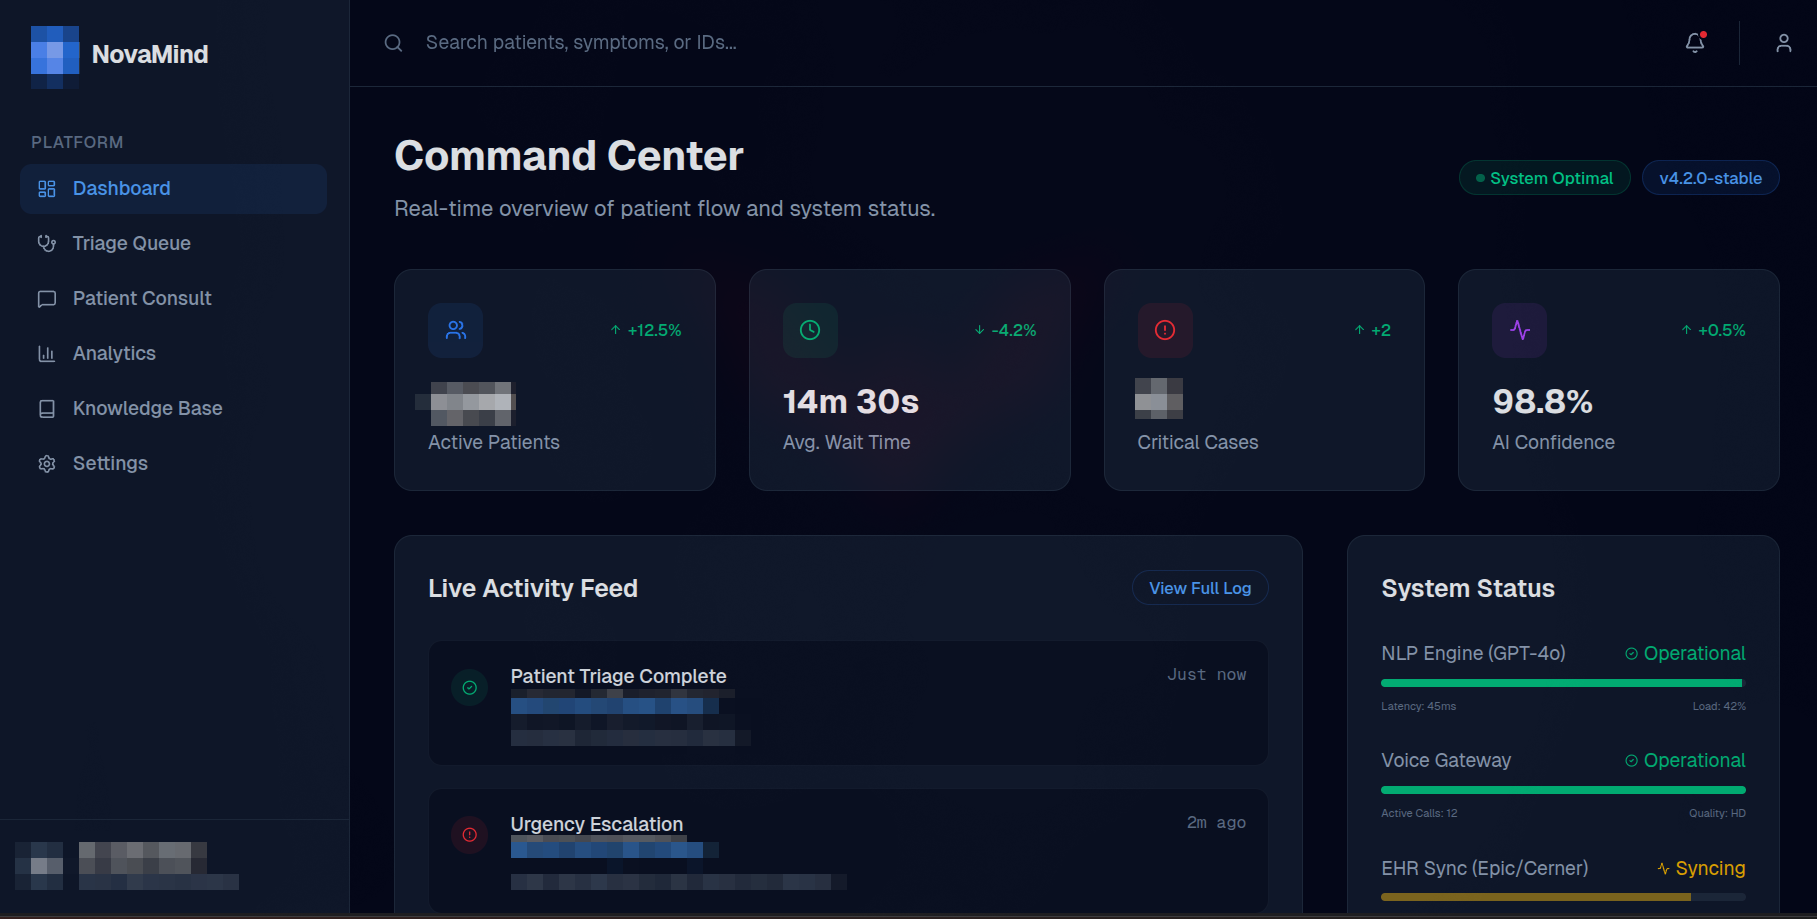Click the Quality: HD text

[1717, 813]
